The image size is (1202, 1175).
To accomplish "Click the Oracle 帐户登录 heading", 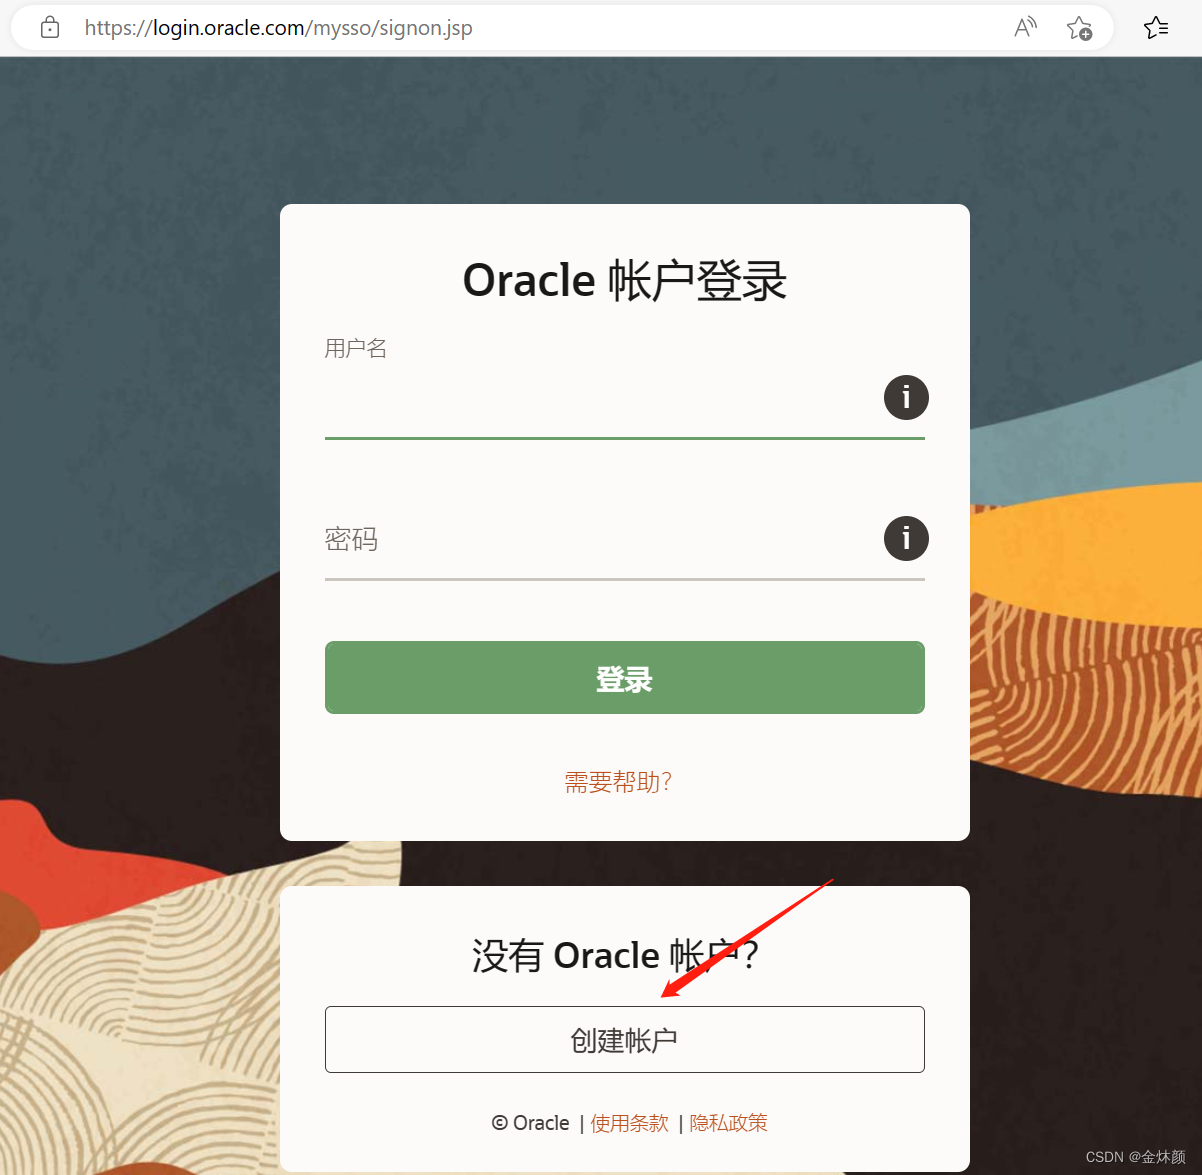I will (x=625, y=280).
